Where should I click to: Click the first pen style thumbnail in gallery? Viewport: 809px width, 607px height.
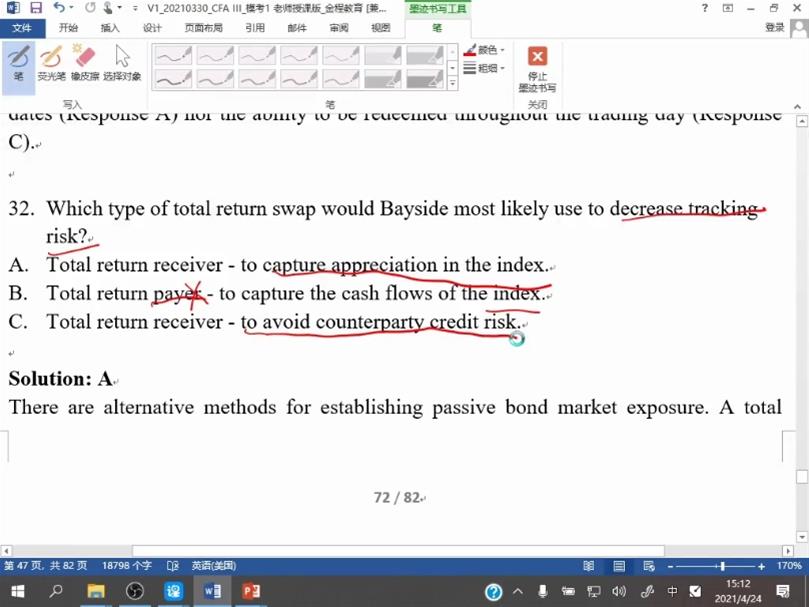click(x=173, y=55)
